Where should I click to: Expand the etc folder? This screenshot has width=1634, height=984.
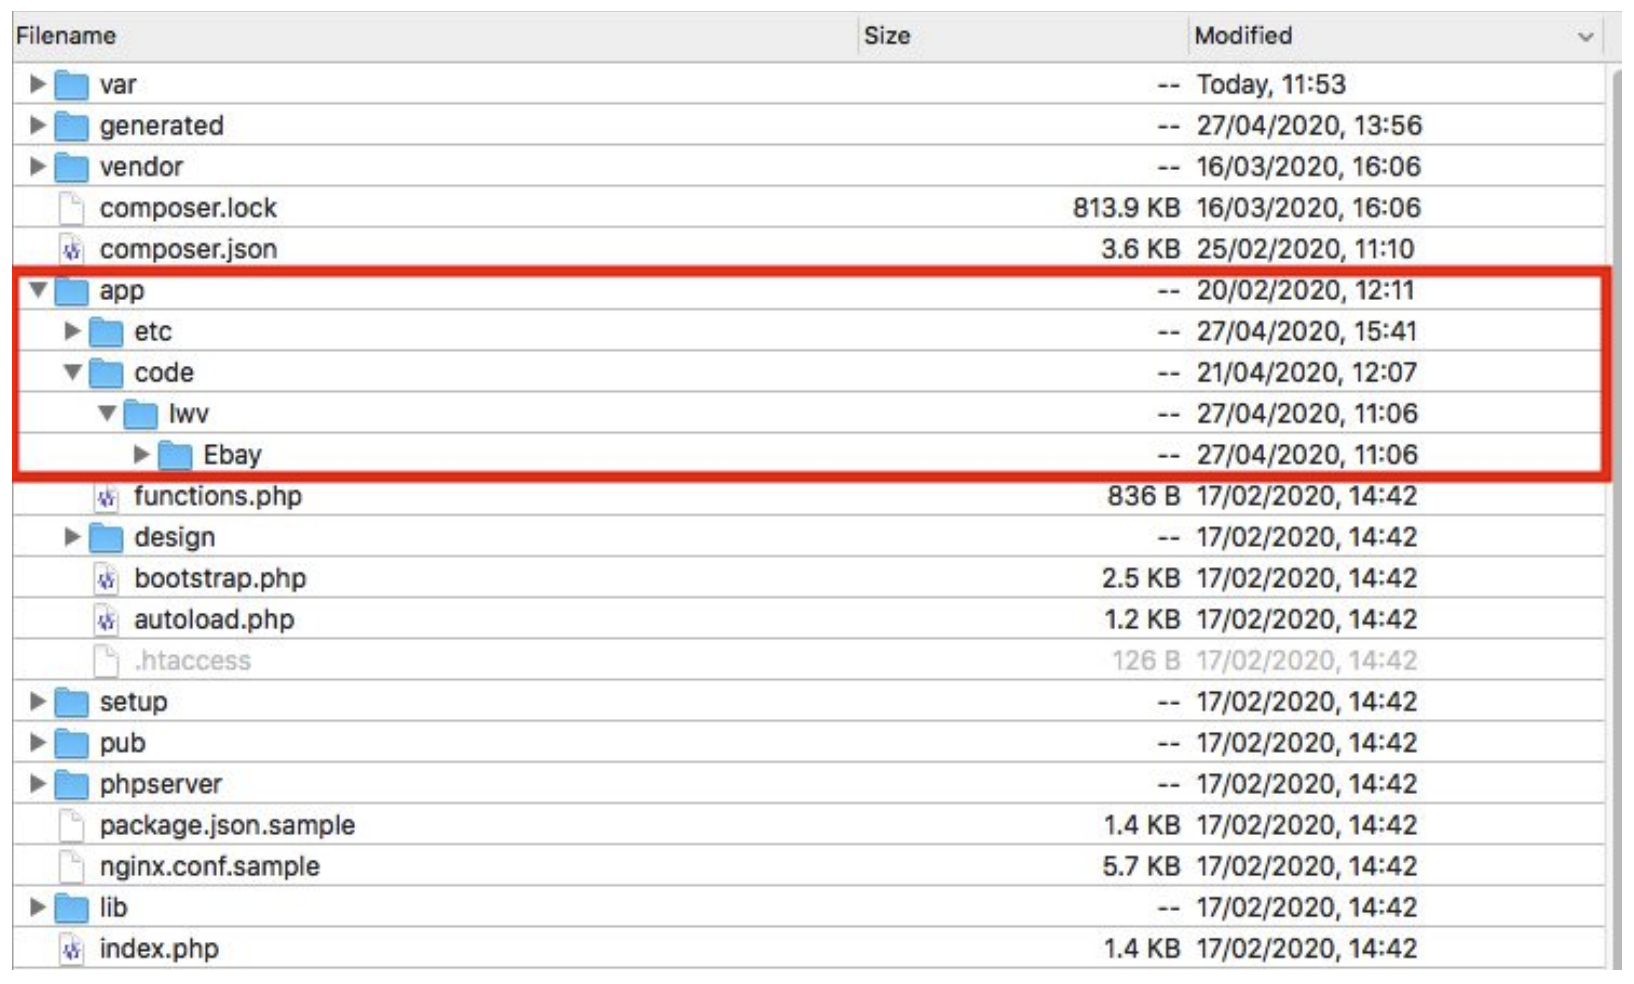72,331
